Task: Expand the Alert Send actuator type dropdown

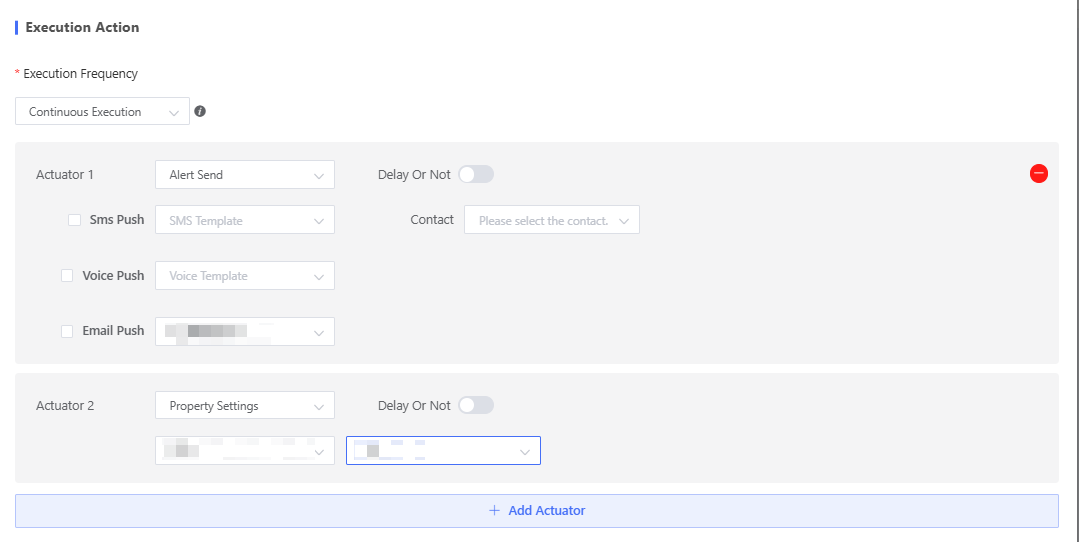Action: tap(244, 175)
